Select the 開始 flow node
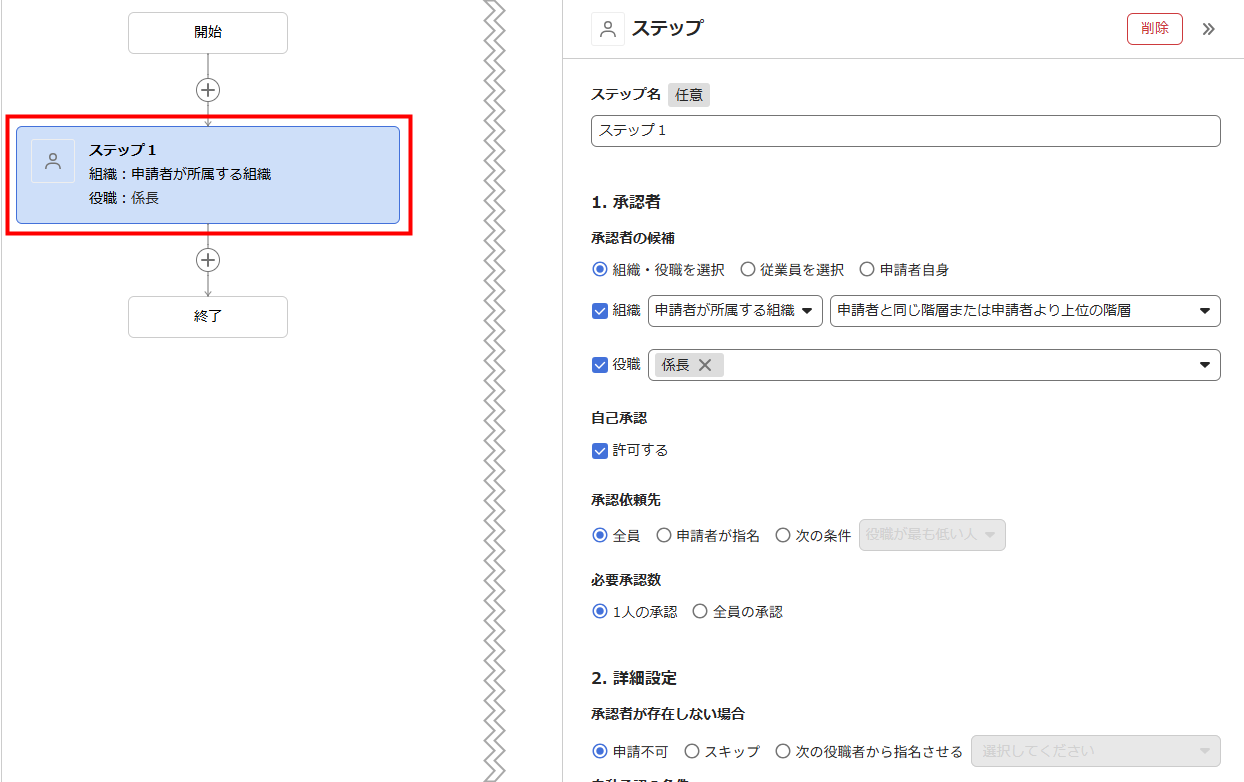Screen dimensions: 1244x782 [x=208, y=33]
